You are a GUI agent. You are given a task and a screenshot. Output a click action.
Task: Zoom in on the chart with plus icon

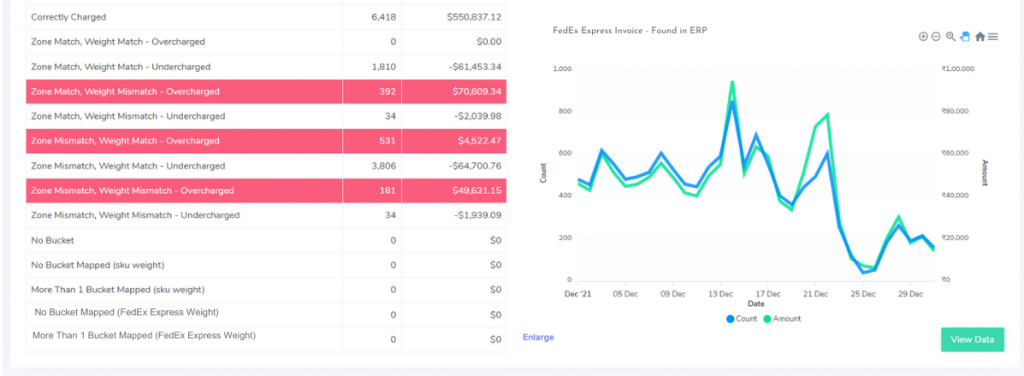coord(923,37)
